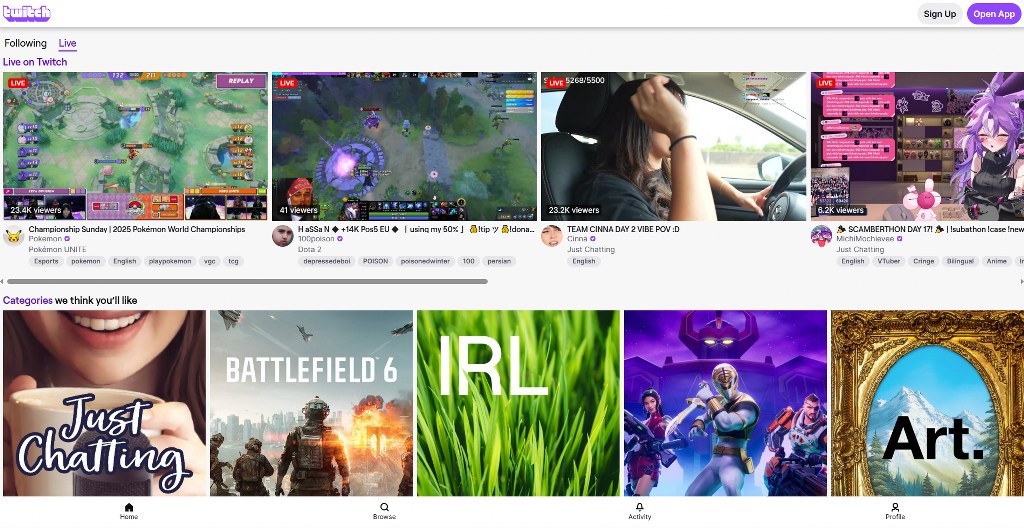This screenshot has height=528, width=1024.
Task: Open the Live on Twitch heading link
Action: 35,62
